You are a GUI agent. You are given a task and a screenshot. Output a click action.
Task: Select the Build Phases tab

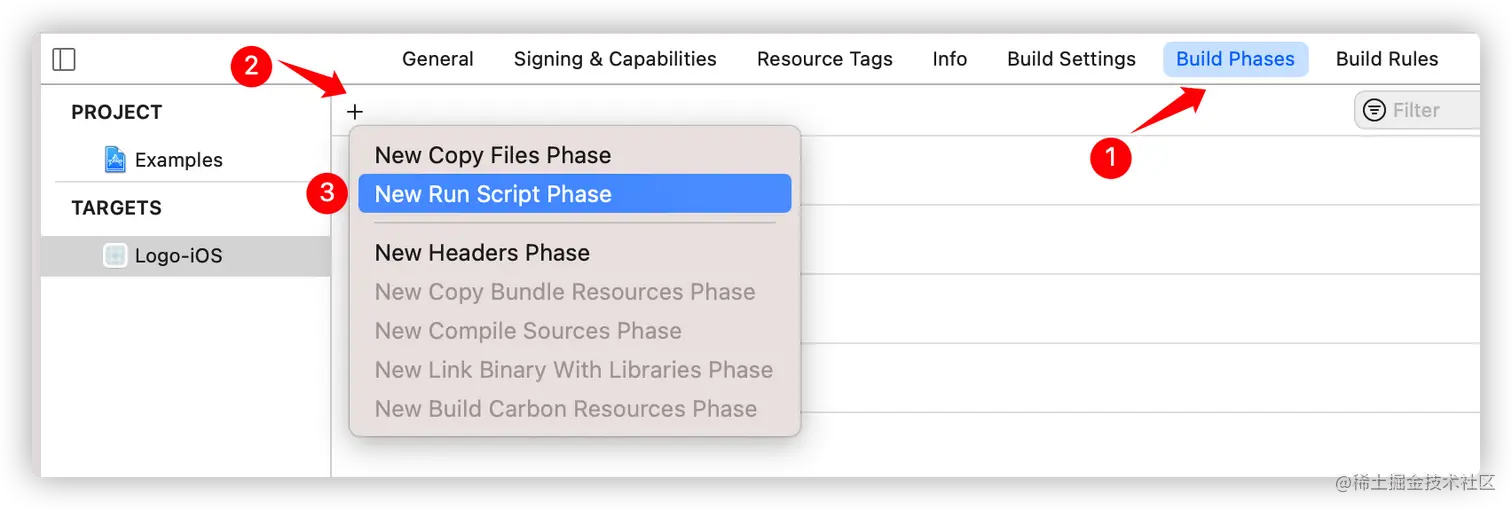pyautogui.click(x=1235, y=59)
